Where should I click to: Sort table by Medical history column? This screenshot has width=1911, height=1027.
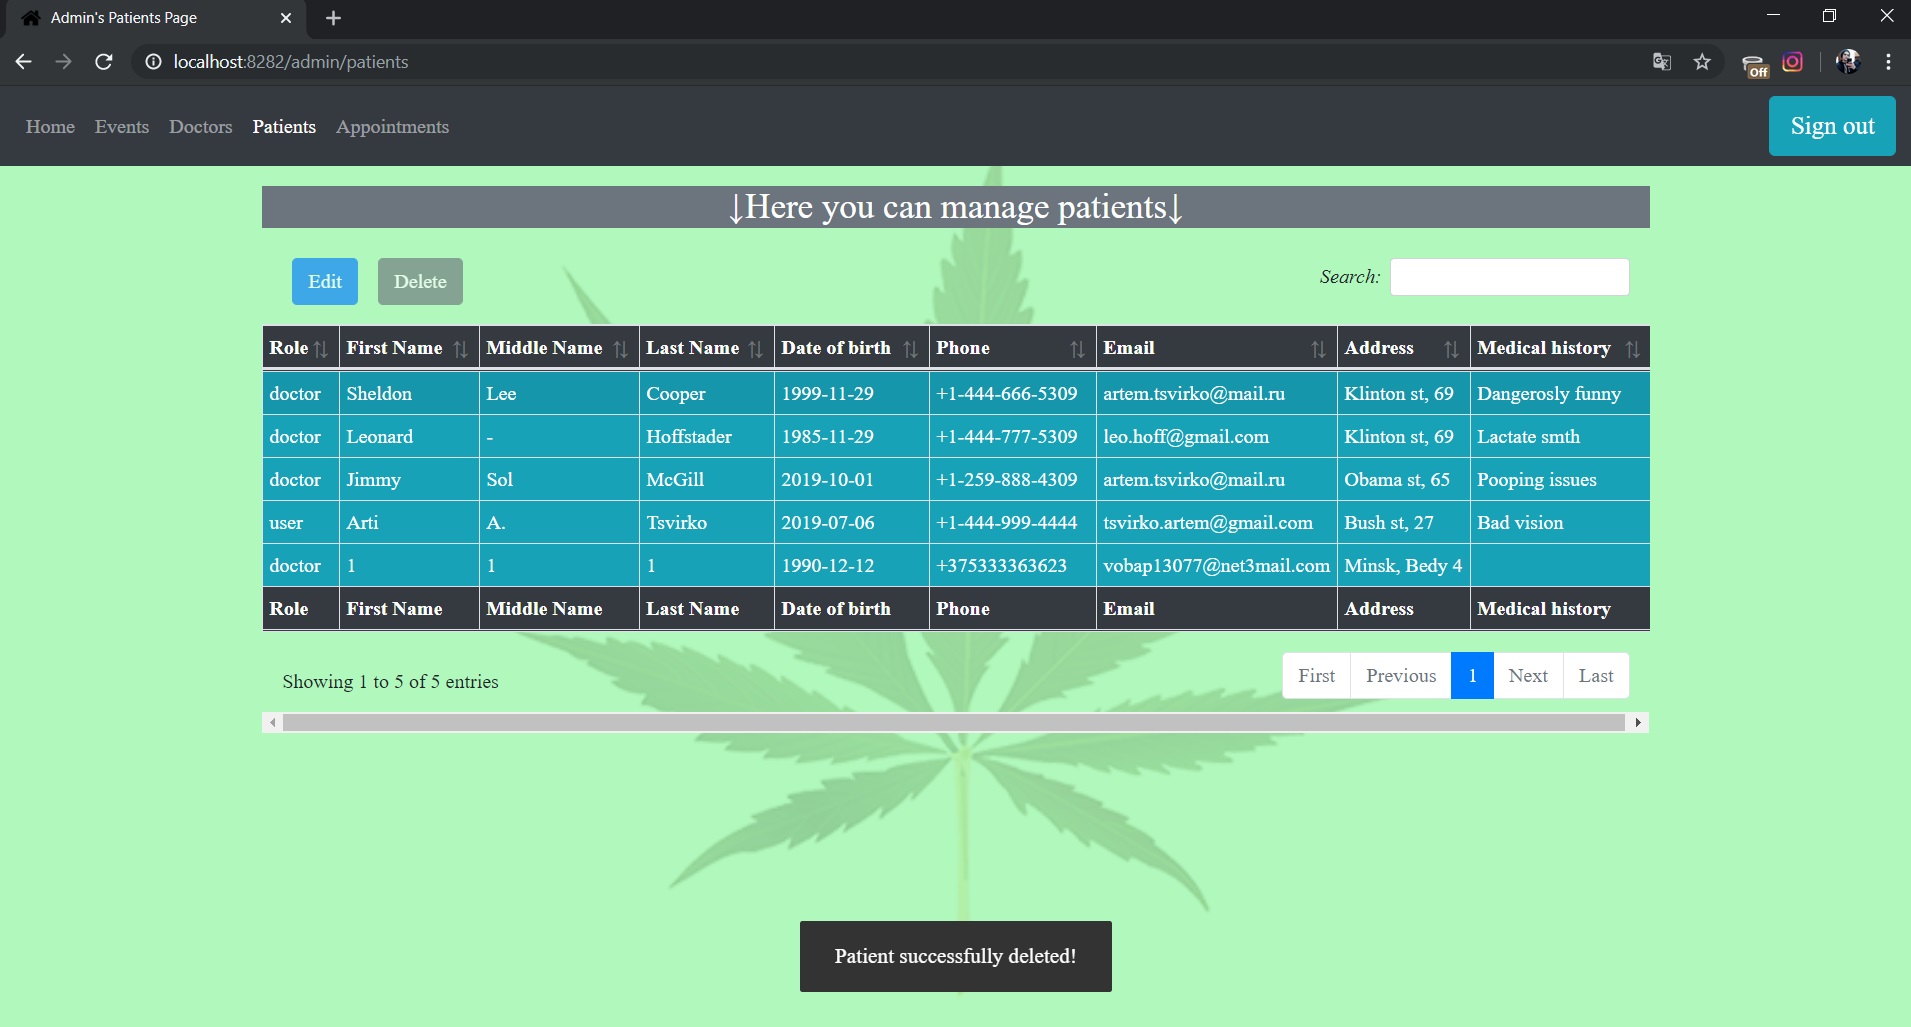(x=1560, y=348)
